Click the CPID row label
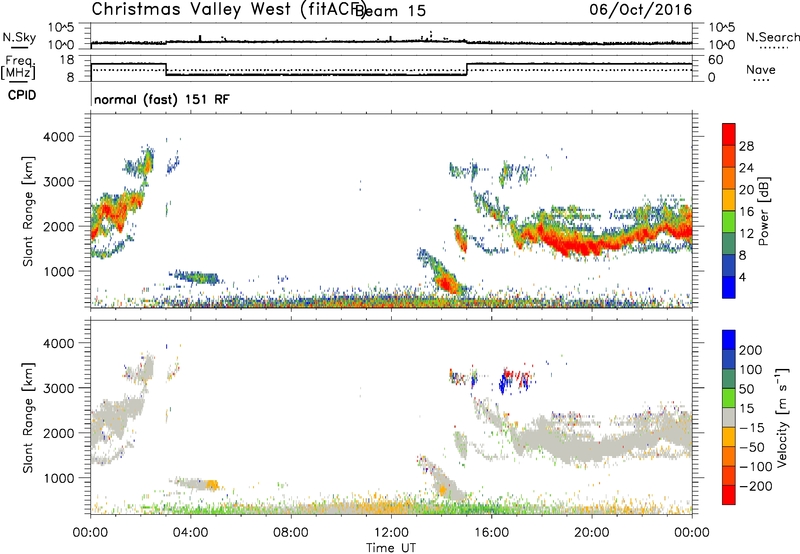The width and height of the screenshot is (800, 554). [x=22, y=95]
